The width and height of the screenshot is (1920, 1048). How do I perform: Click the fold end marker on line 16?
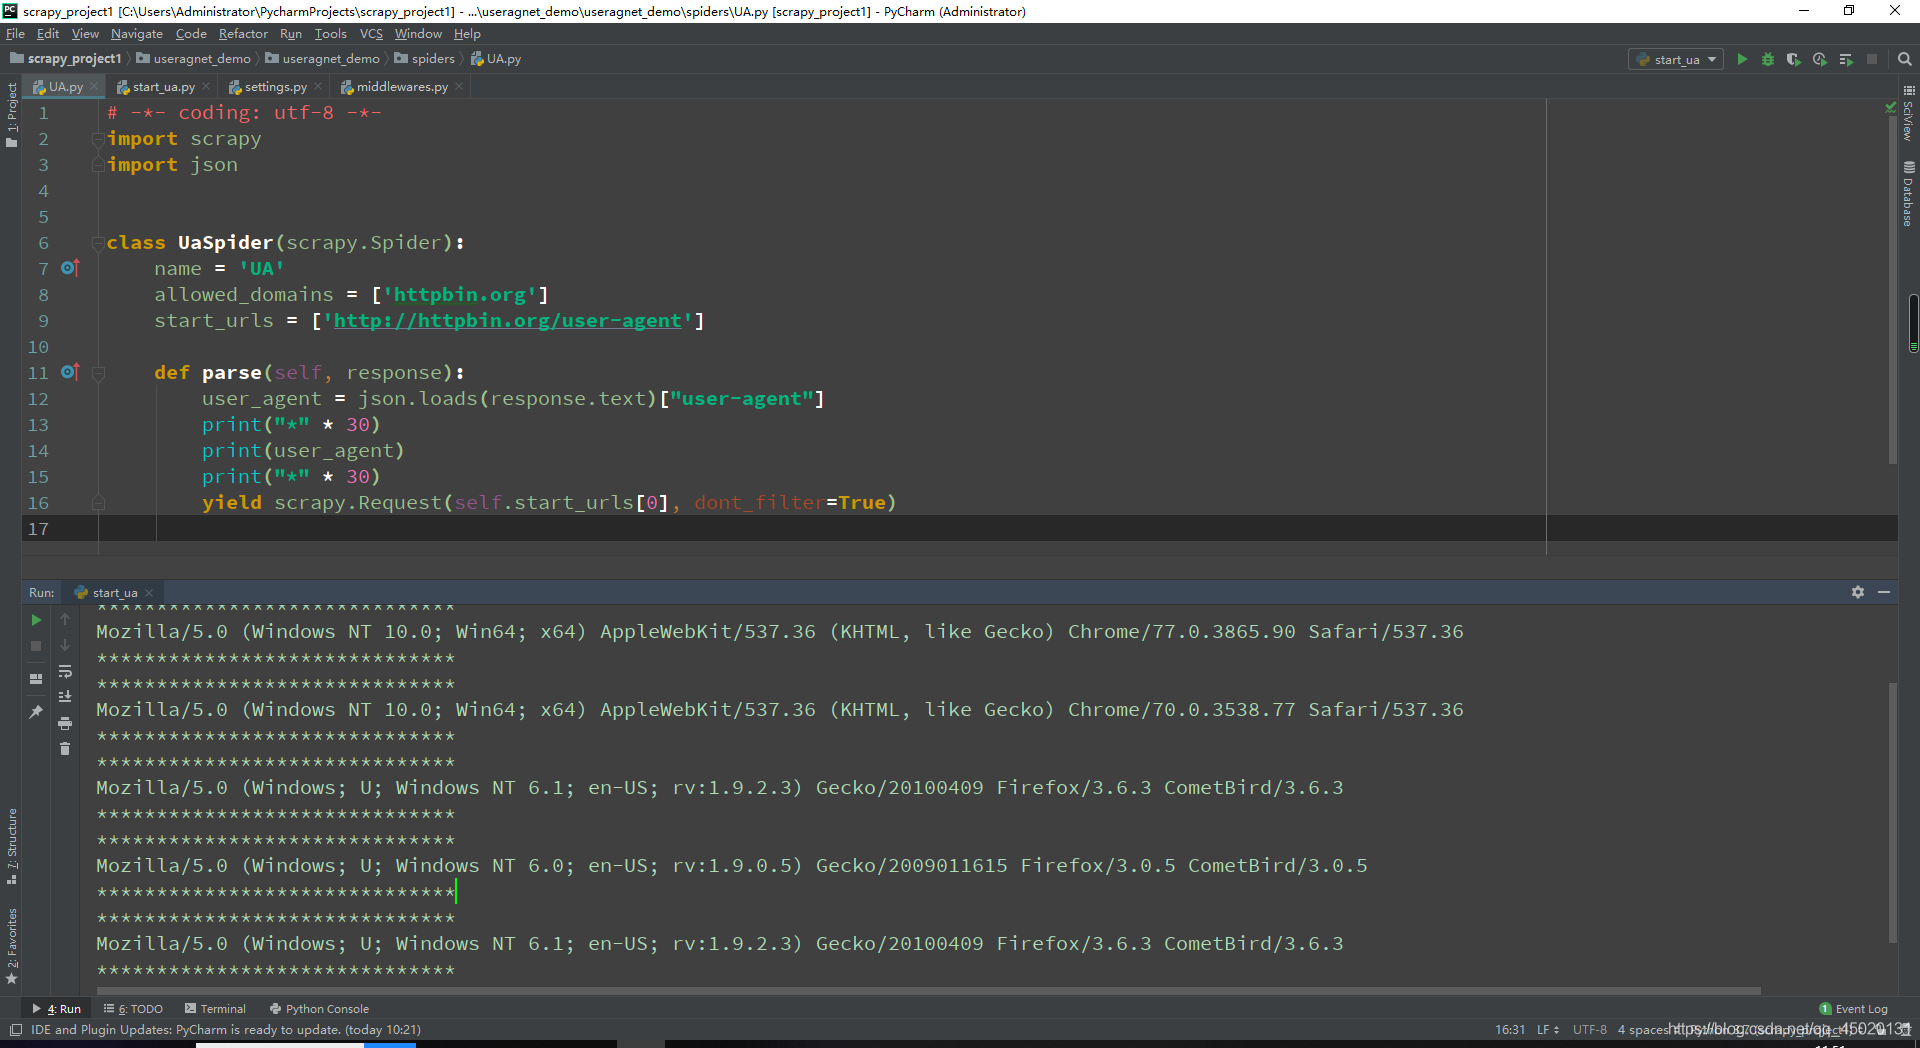click(x=98, y=503)
